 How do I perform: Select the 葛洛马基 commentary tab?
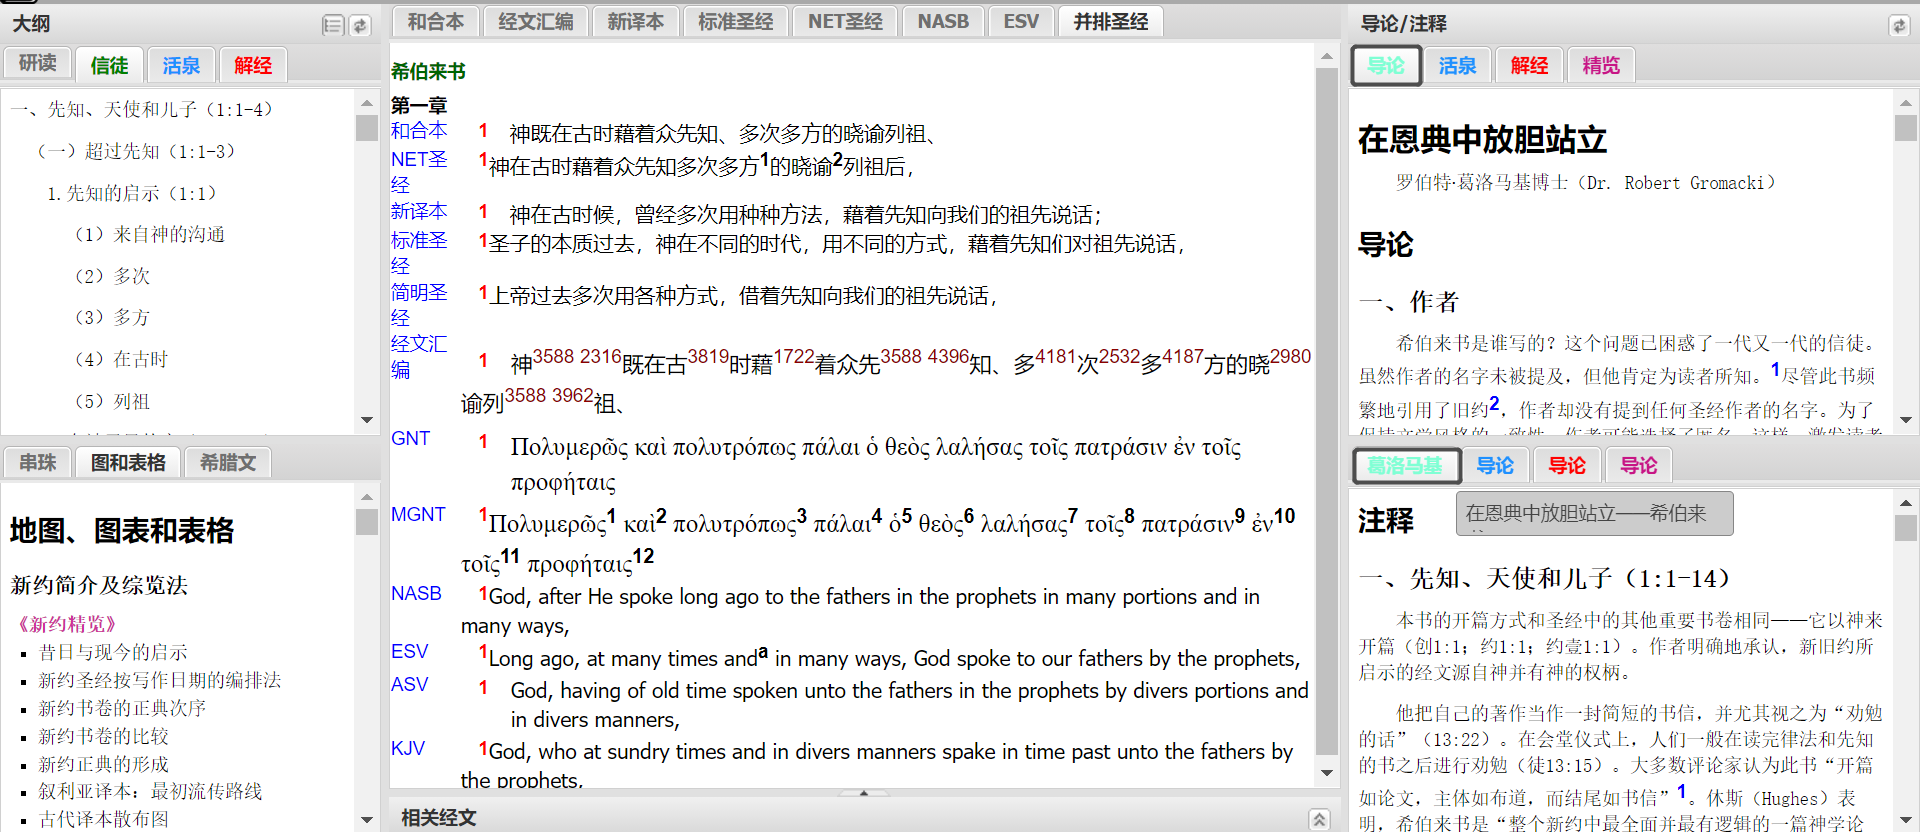(x=1404, y=465)
